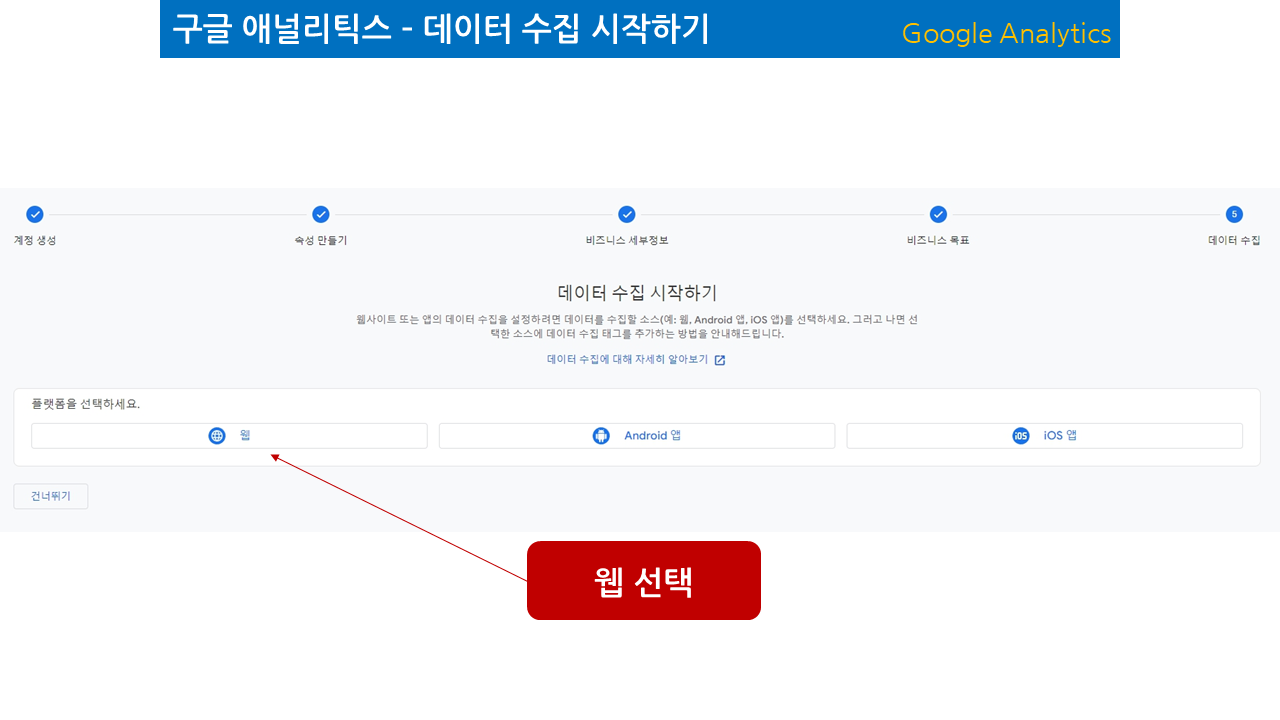The height and width of the screenshot is (720, 1280).
Task: Click the 플랫폼을 선택하세요. label
Action: click(x=86, y=405)
